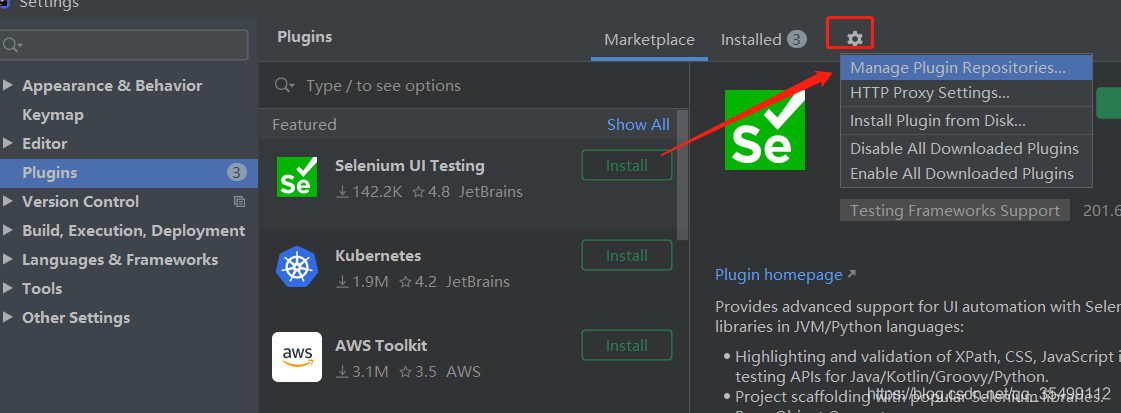Viewport: 1121px width, 413px height.
Task: Expand the Tools settings node
Action: [8, 288]
